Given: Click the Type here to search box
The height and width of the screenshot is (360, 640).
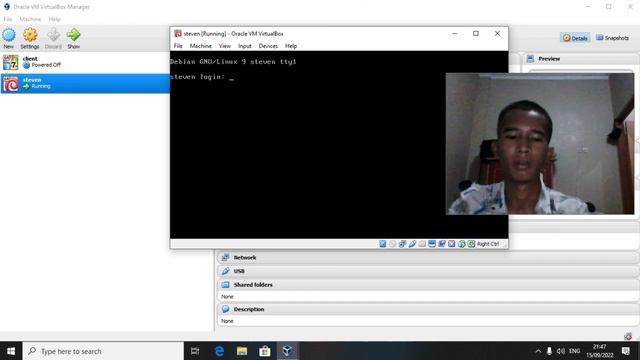Looking at the screenshot, I should [103, 351].
